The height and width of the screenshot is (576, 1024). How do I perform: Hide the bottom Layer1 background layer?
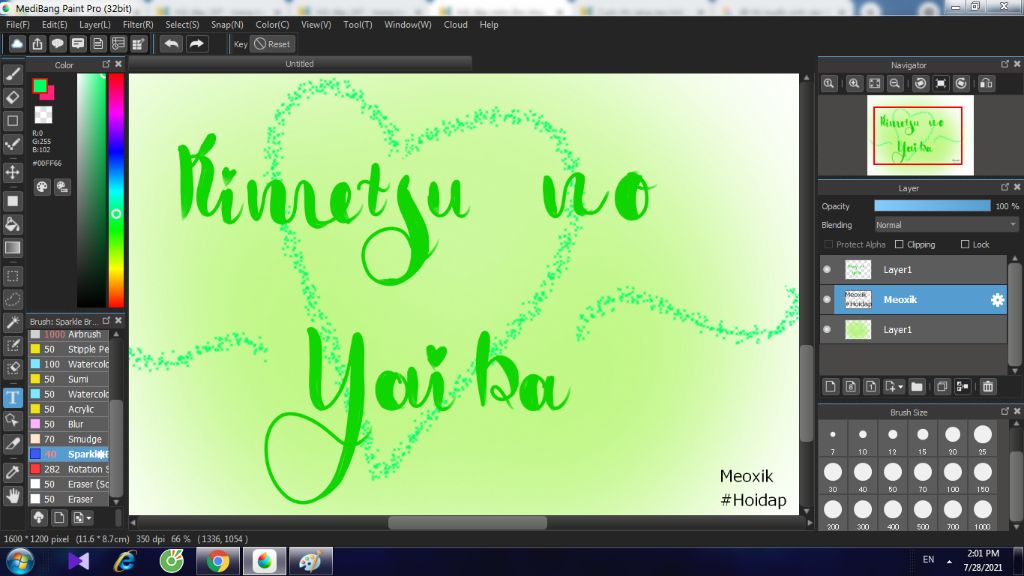(x=827, y=330)
